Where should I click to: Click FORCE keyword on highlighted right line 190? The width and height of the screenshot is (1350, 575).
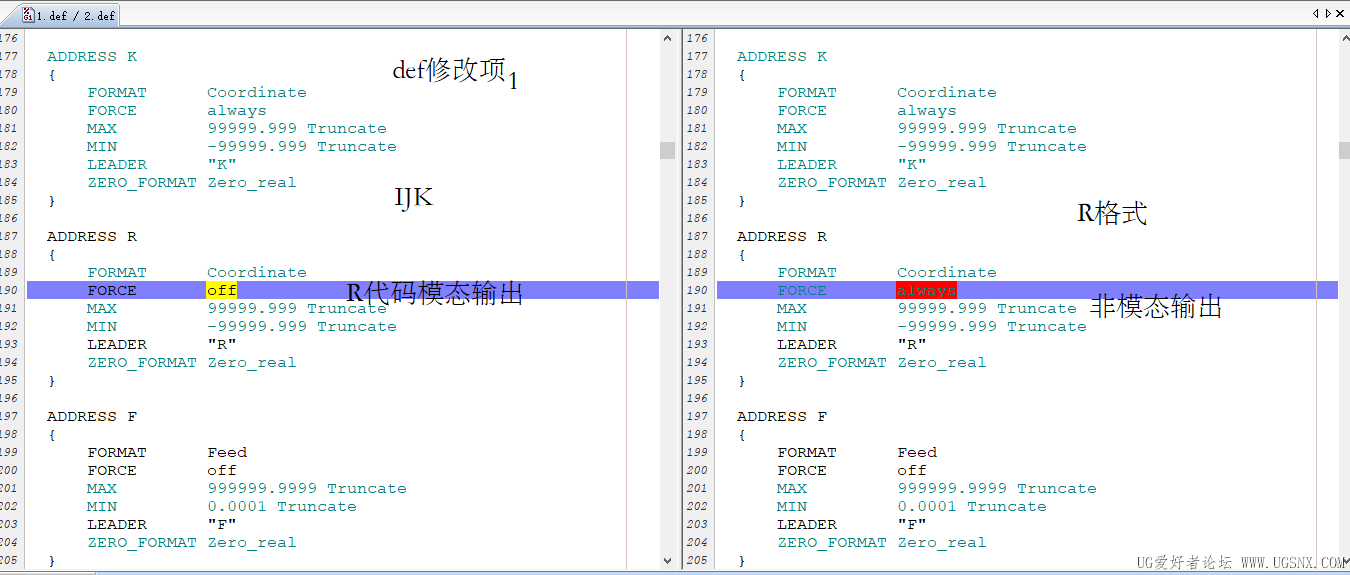[802, 291]
